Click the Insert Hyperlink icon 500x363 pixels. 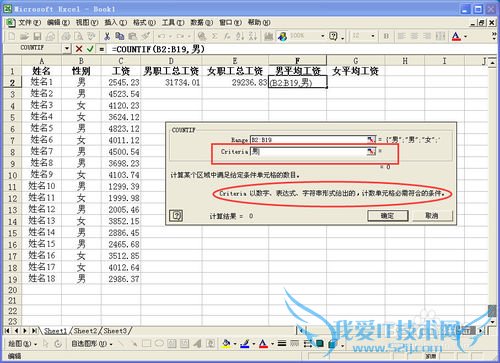(x=202, y=36)
